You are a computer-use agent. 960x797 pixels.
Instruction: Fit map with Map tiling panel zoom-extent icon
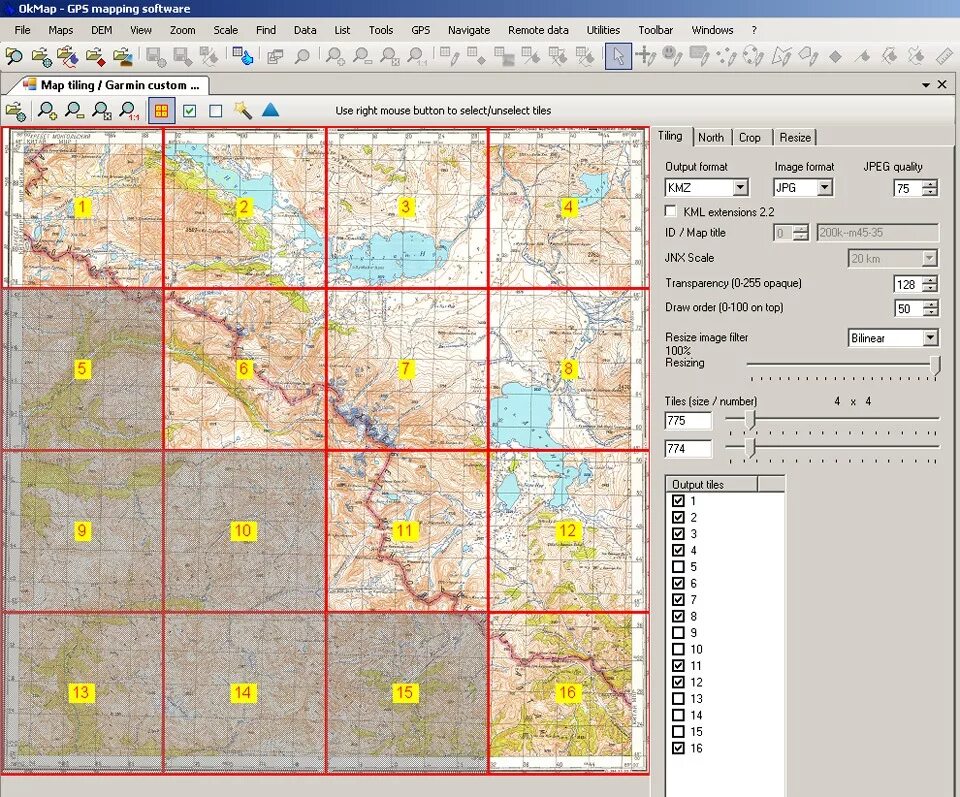pyautogui.click(x=101, y=111)
